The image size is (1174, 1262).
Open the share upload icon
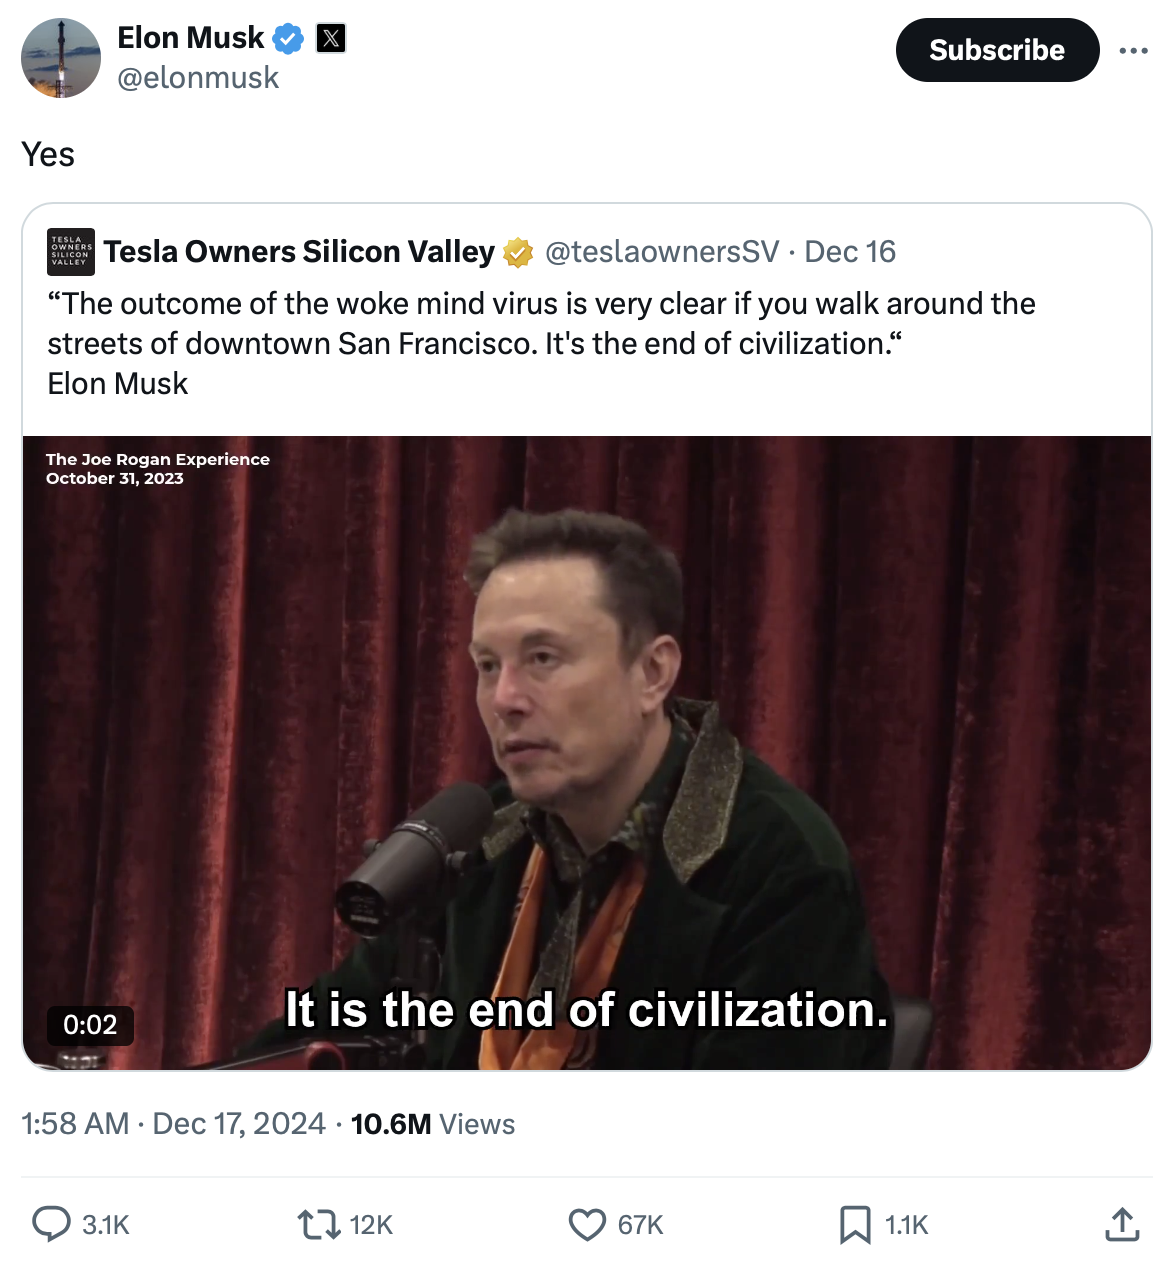click(x=1122, y=1224)
